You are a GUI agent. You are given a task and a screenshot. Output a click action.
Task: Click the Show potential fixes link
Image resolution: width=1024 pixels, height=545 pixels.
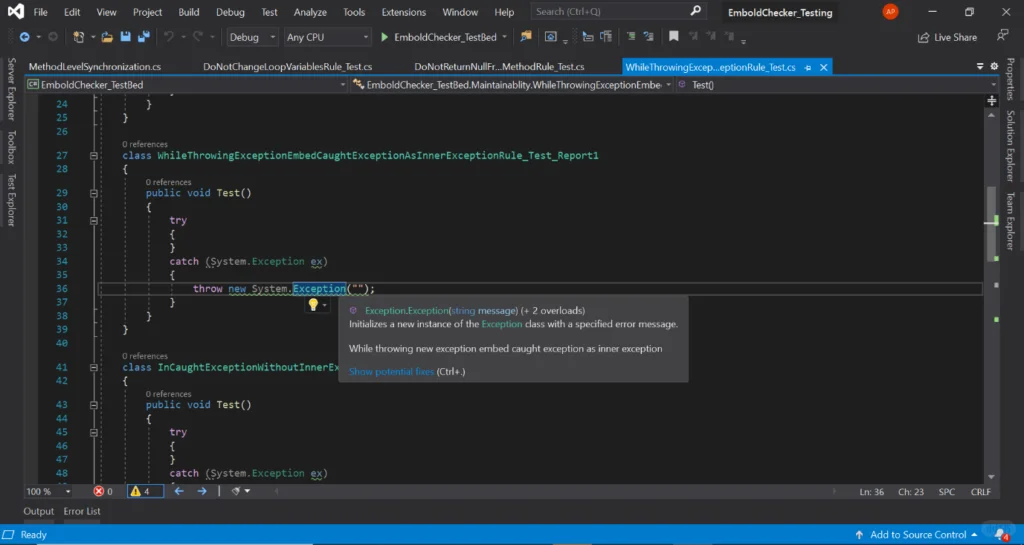[391, 372]
